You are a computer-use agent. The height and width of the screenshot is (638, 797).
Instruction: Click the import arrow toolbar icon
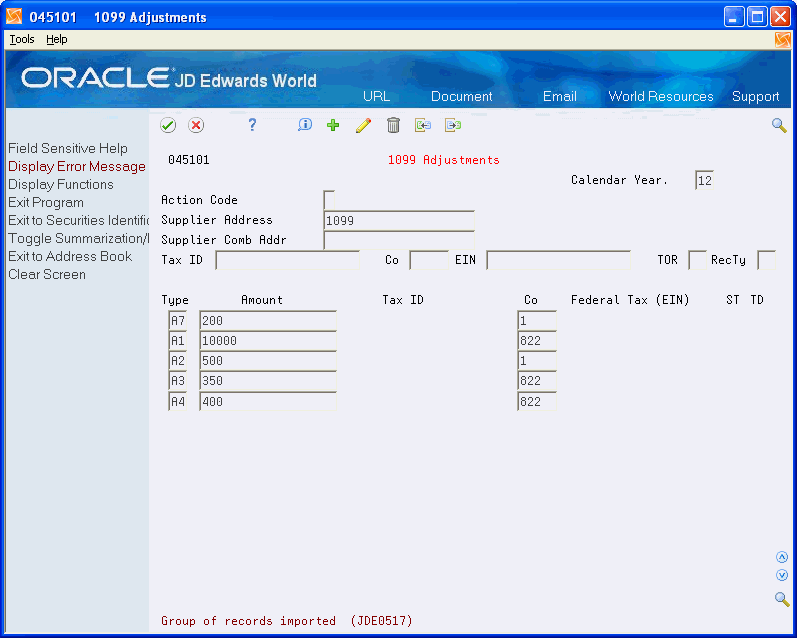point(423,125)
